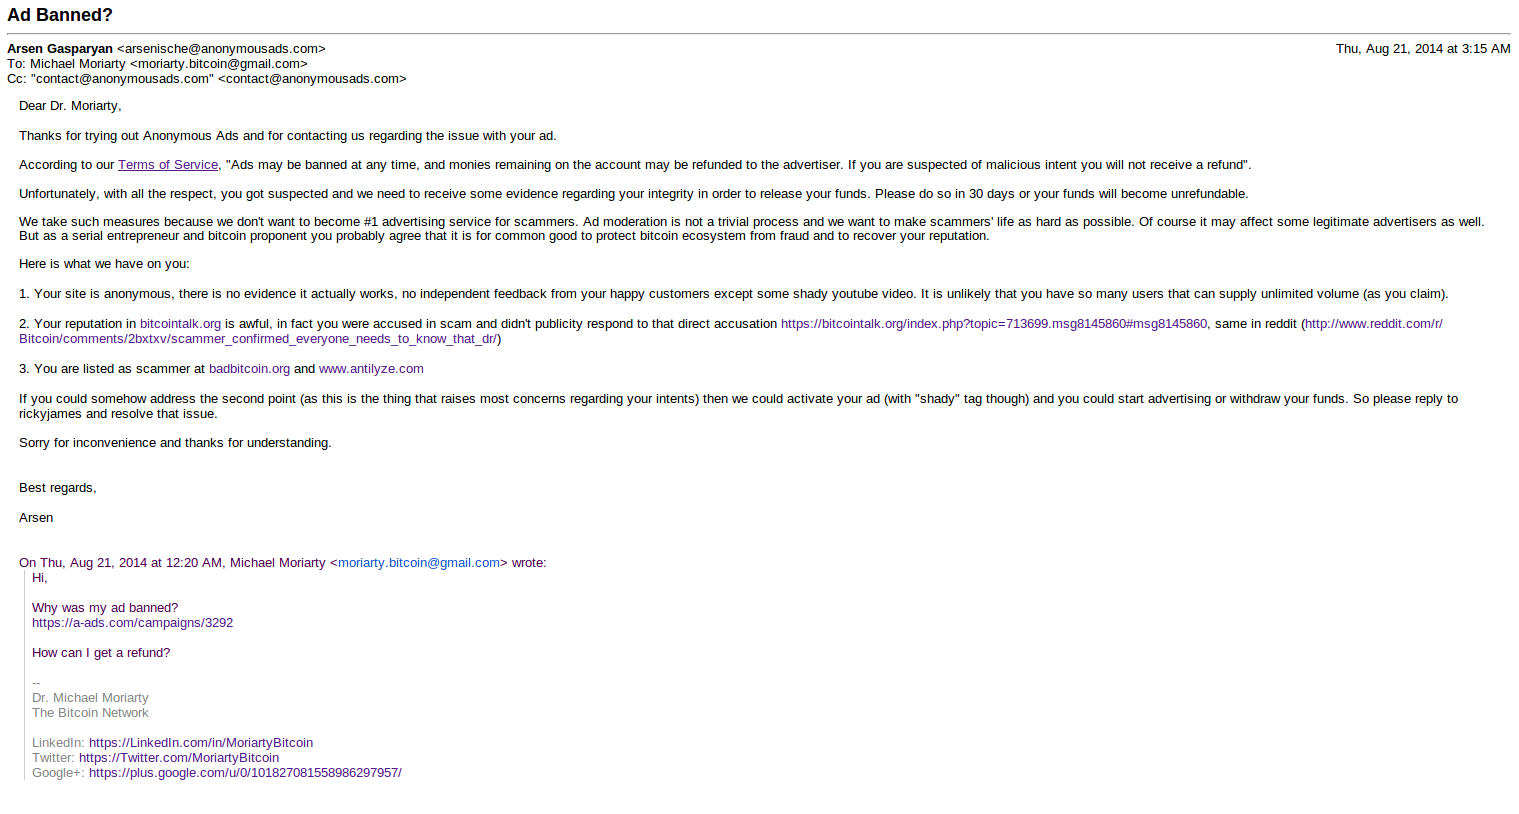
Task: Open the LinkedIn MoriartyBitcoin profile link
Action: 201,743
